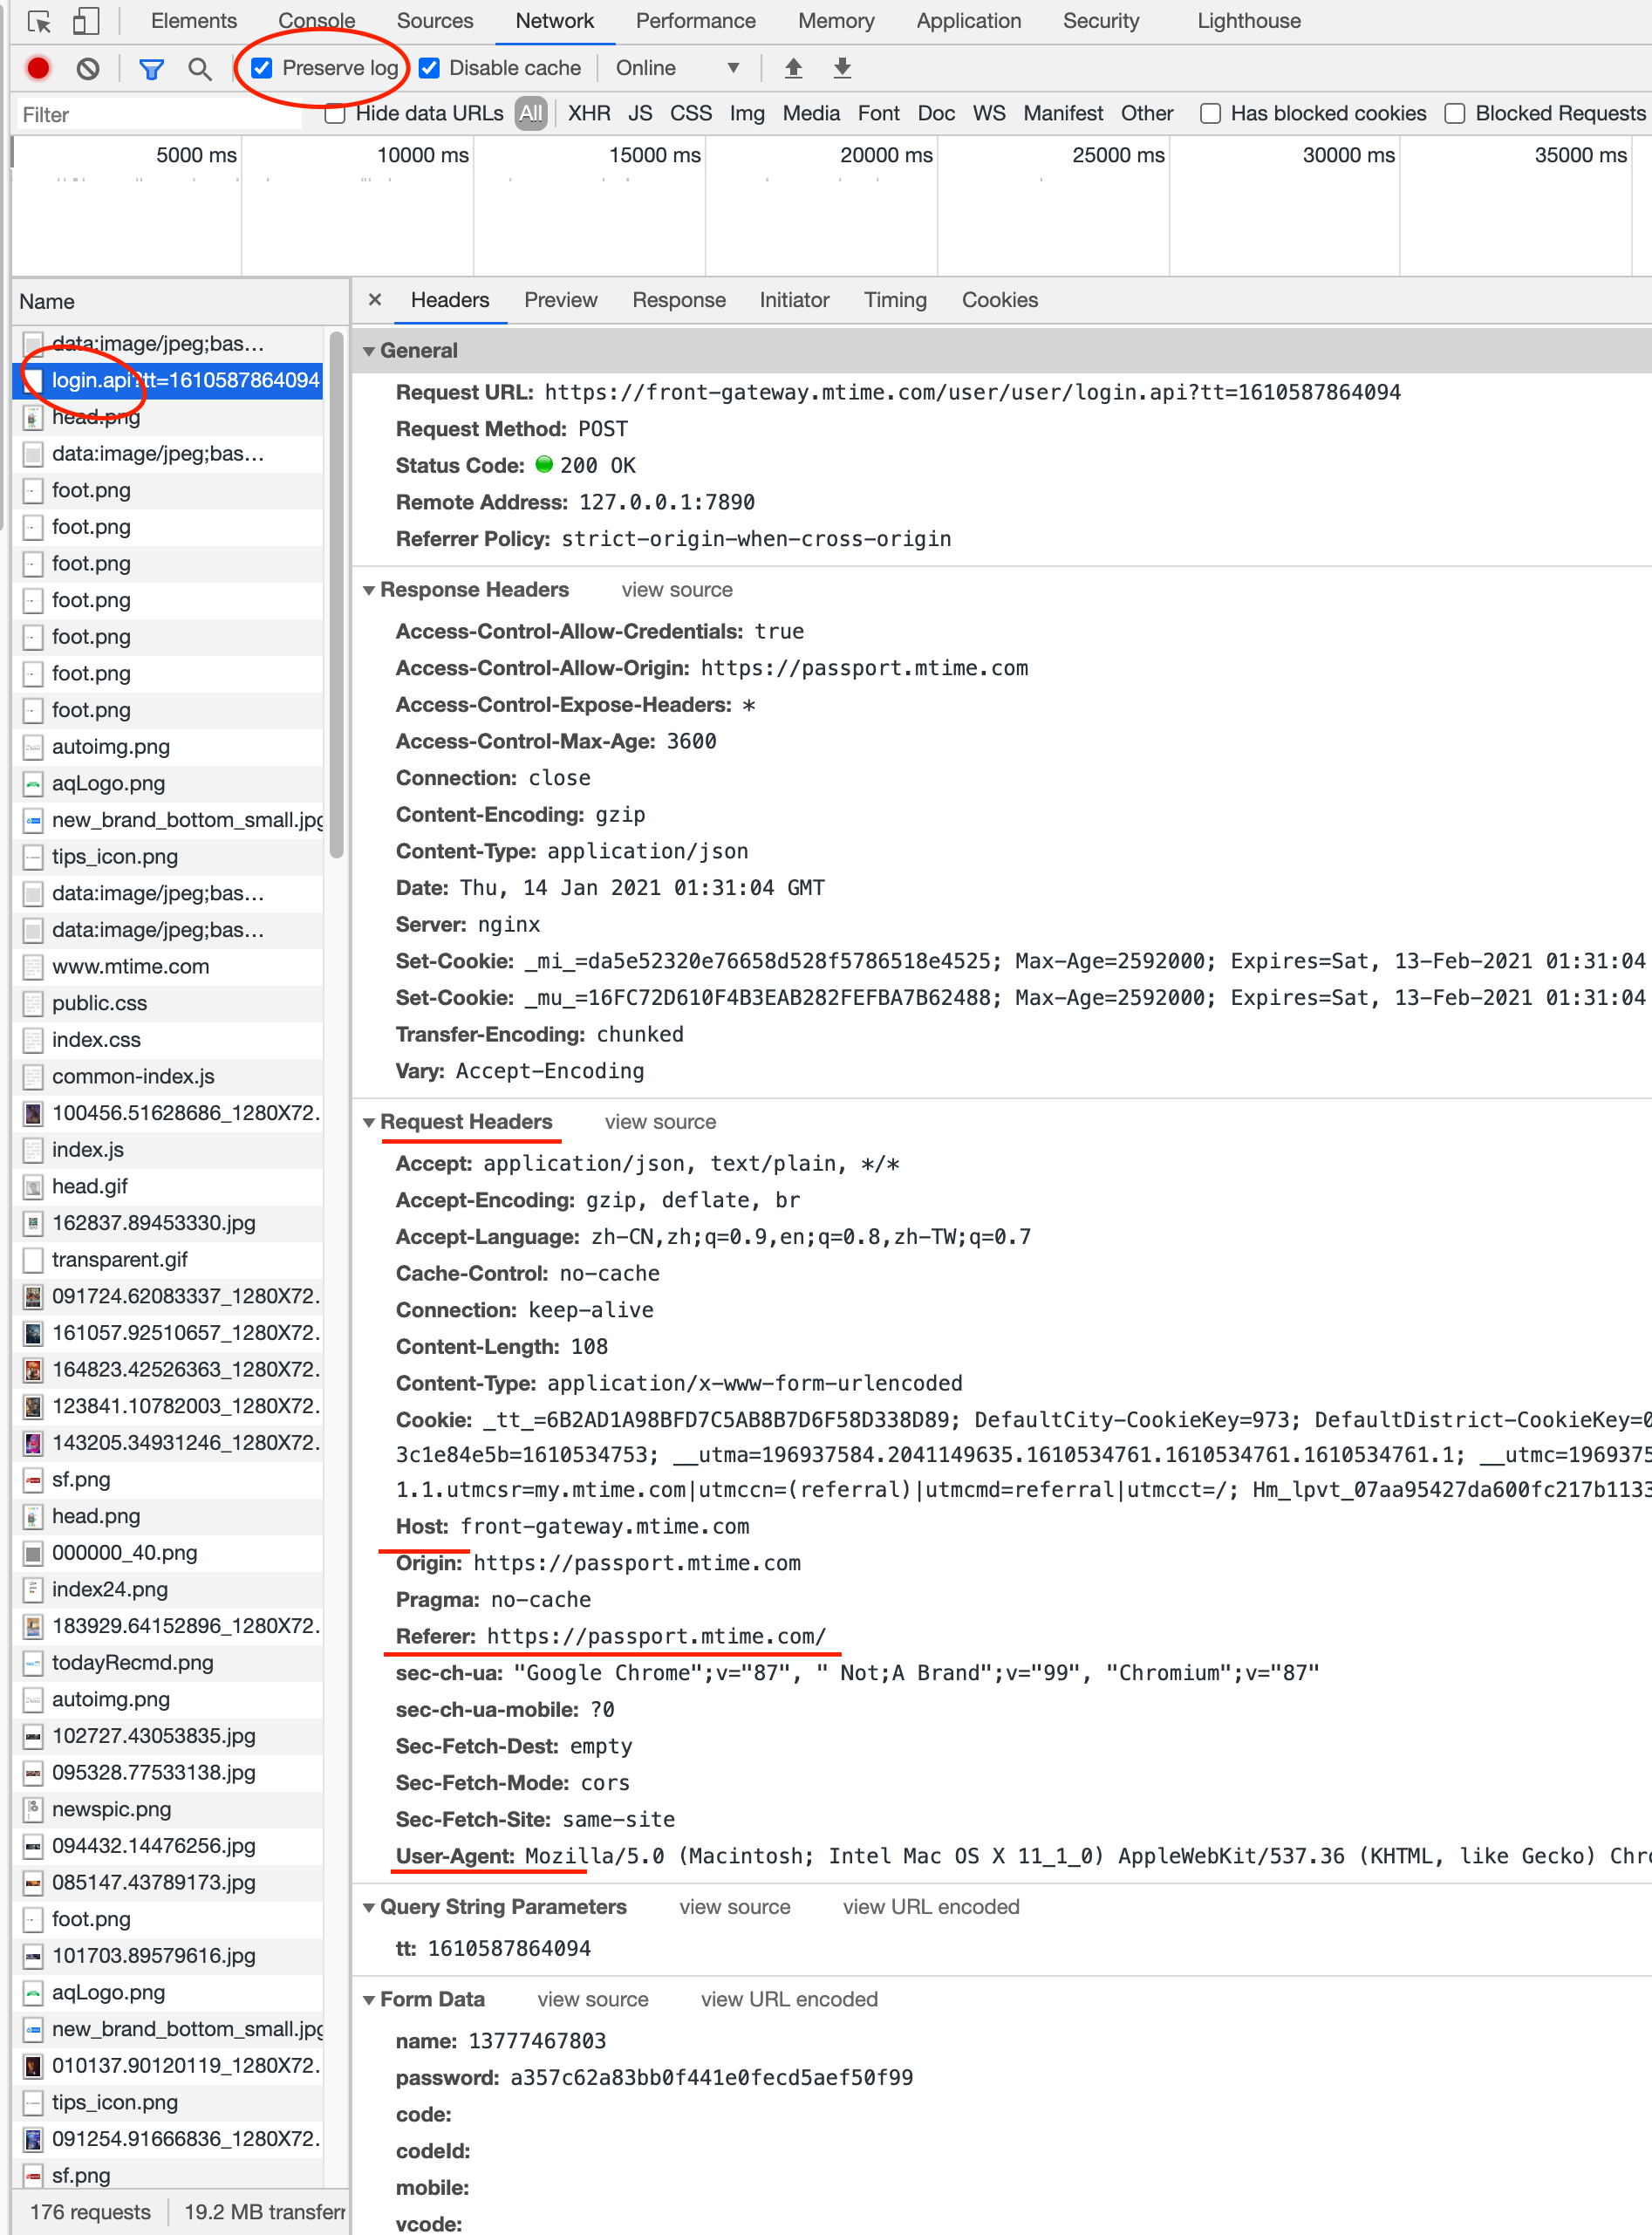Click the index24.png file icon
Screen dimensions: 1652x2235
pos(33,1590)
